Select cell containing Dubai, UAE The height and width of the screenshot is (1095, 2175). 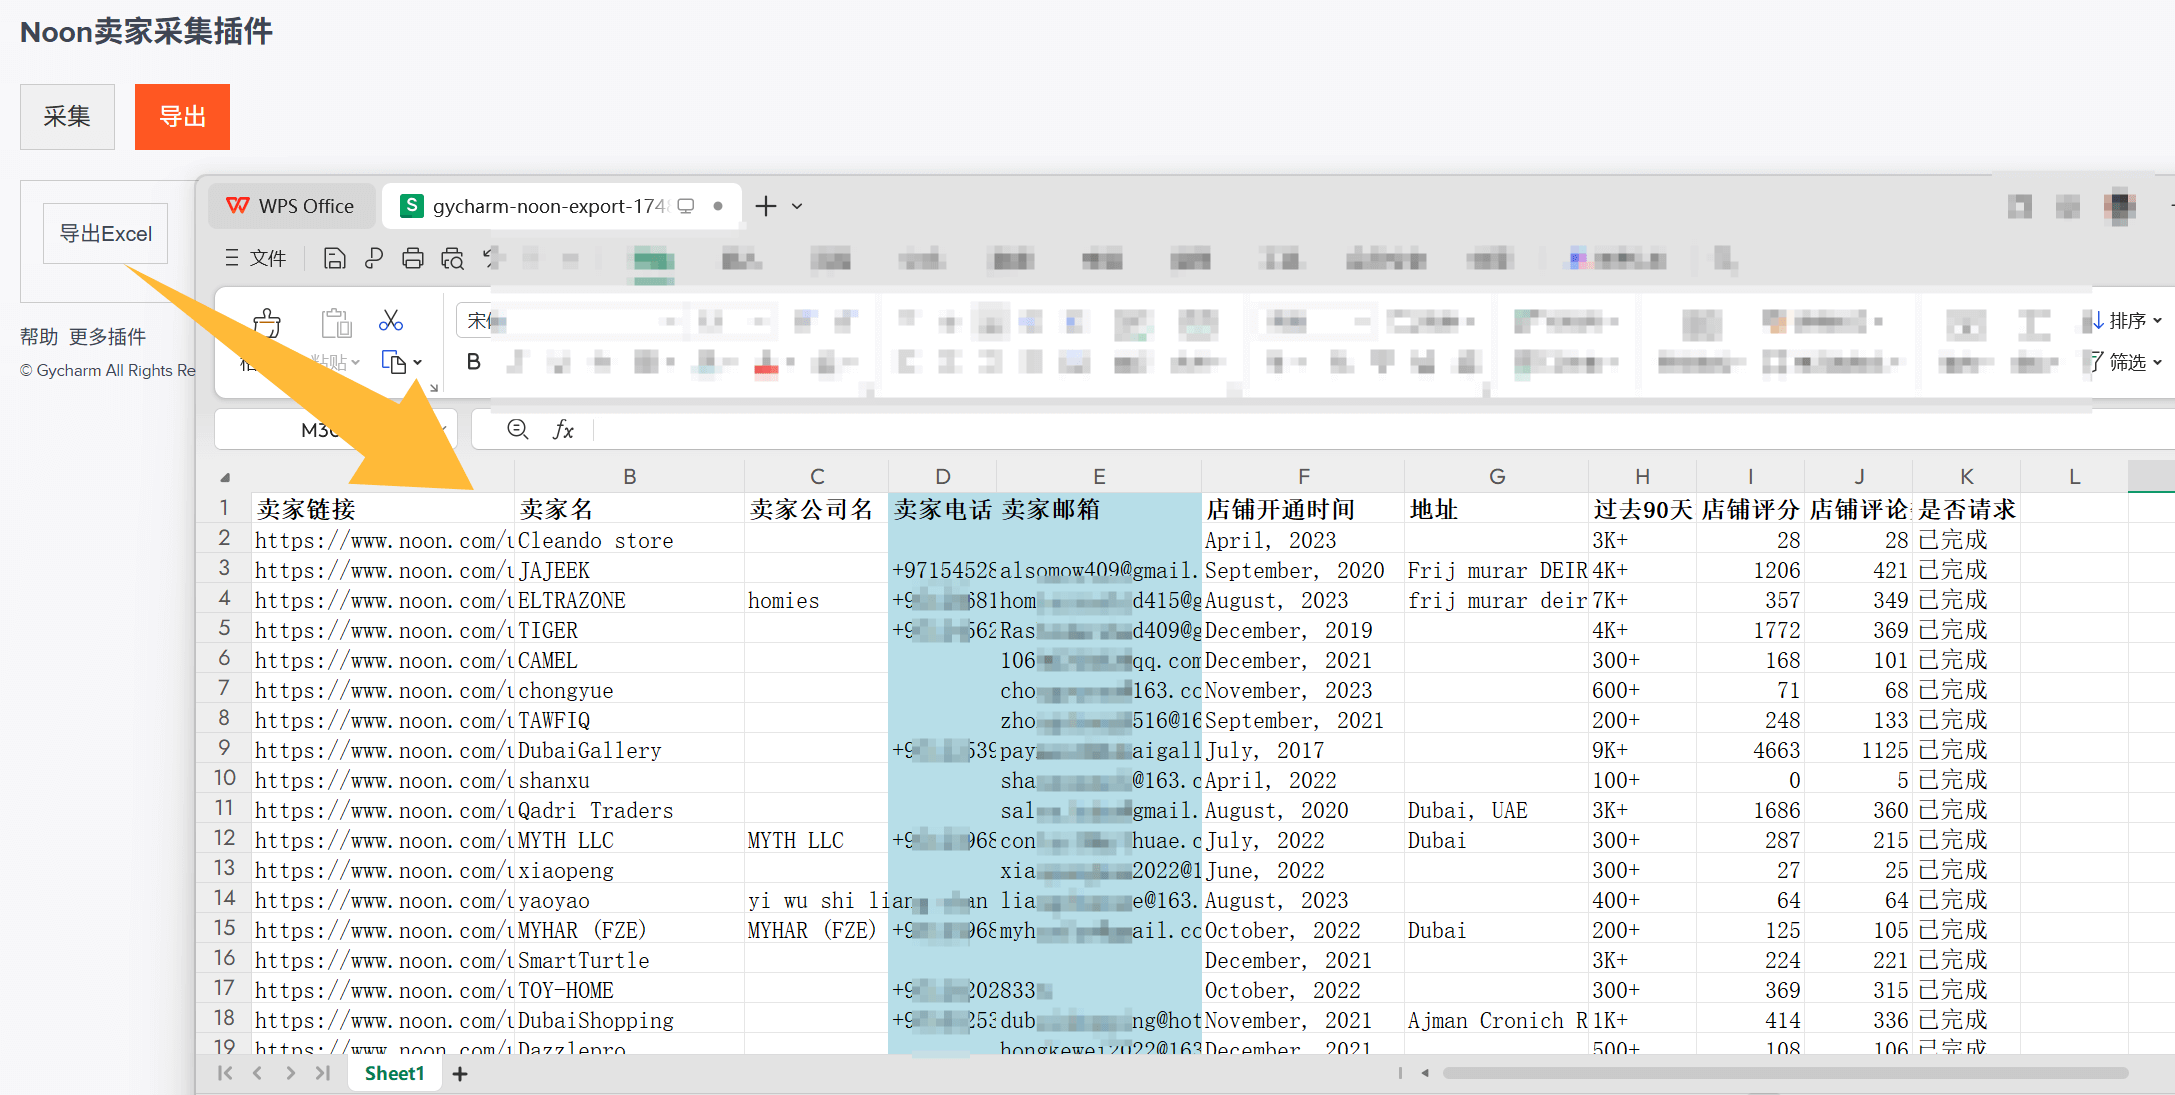[x=1496, y=810]
